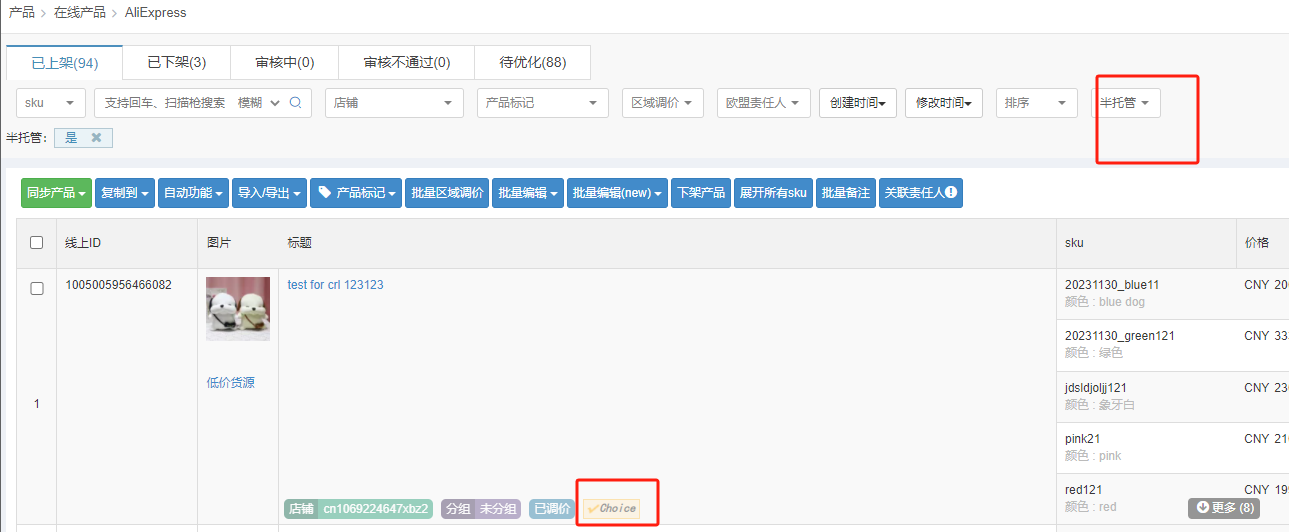Expand the 店铺 store dropdown
Image resolution: width=1289 pixels, height=532 pixels.
coord(394,103)
